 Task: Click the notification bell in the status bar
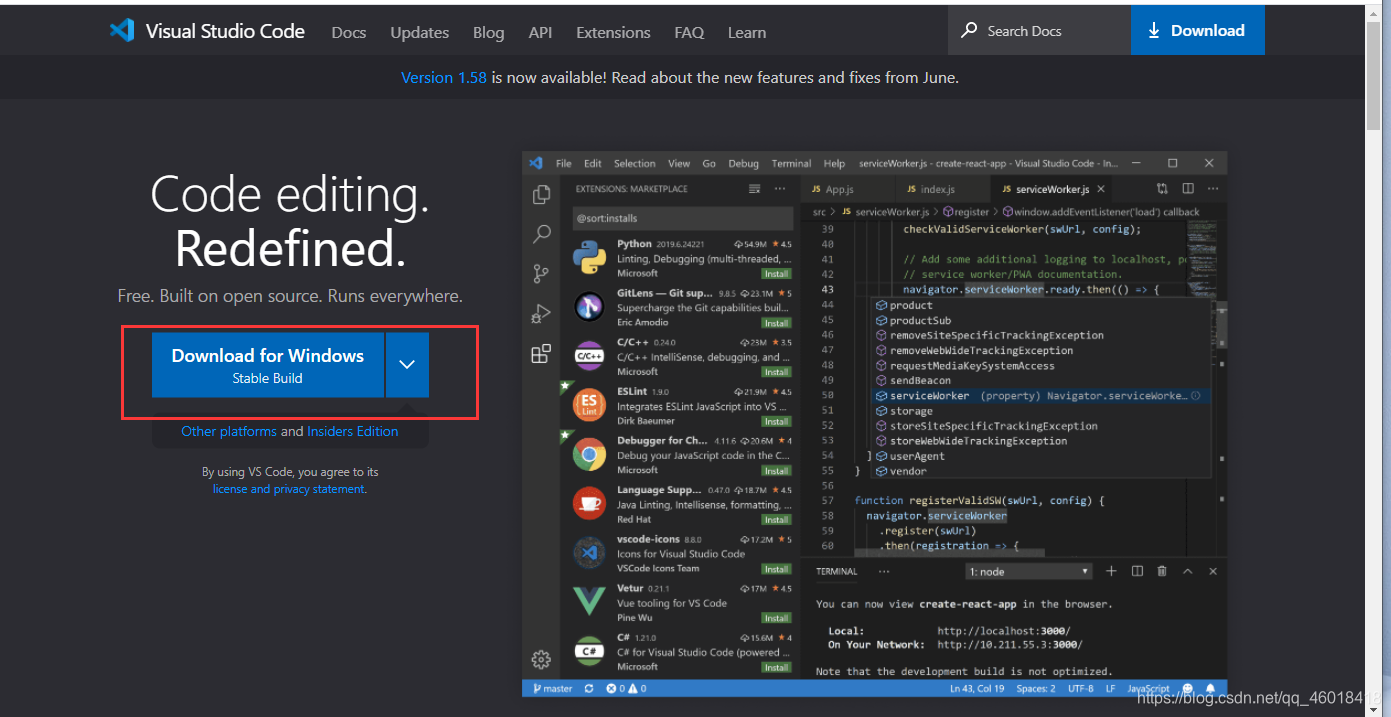click(1210, 688)
